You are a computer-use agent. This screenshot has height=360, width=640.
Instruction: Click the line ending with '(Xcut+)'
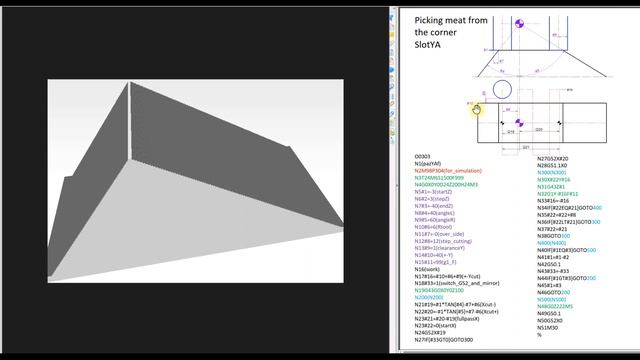coord(456,312)
